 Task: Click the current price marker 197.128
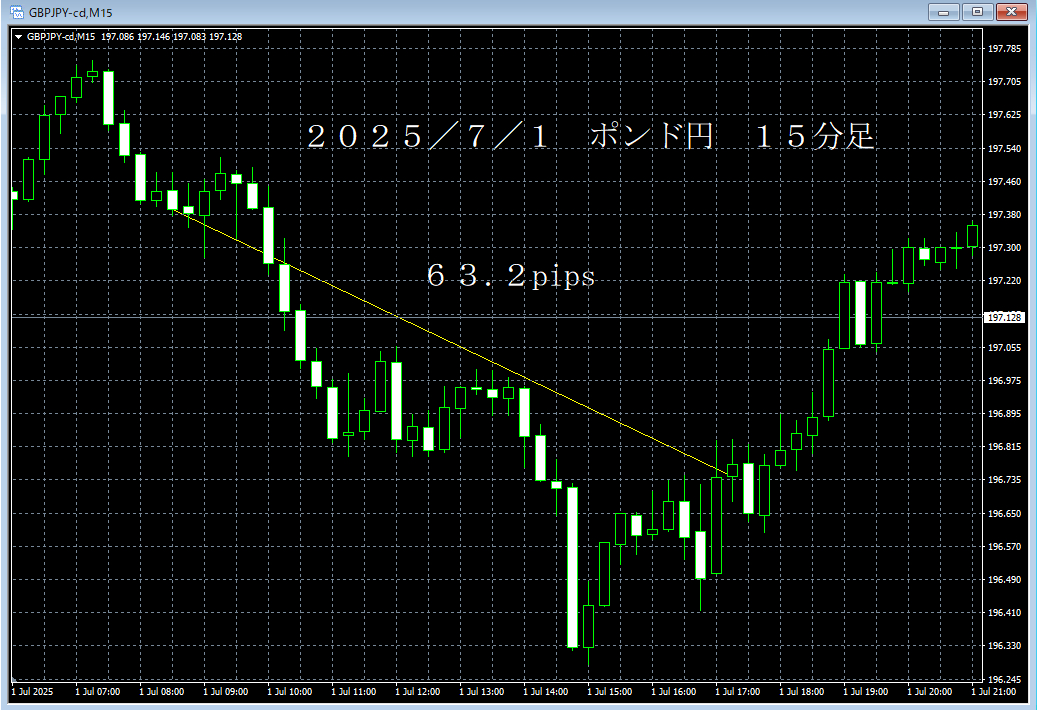(x=1003, y=317)
